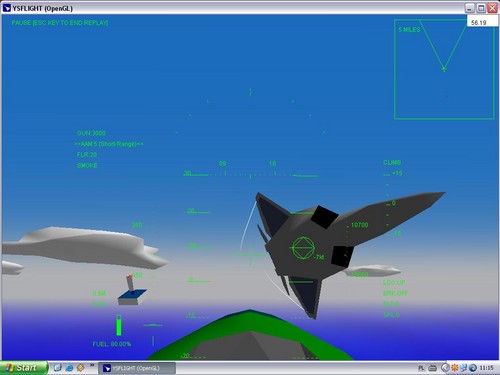
Task: Click the Show Desktop quick launch icon
Action: [x=58, y=368]
